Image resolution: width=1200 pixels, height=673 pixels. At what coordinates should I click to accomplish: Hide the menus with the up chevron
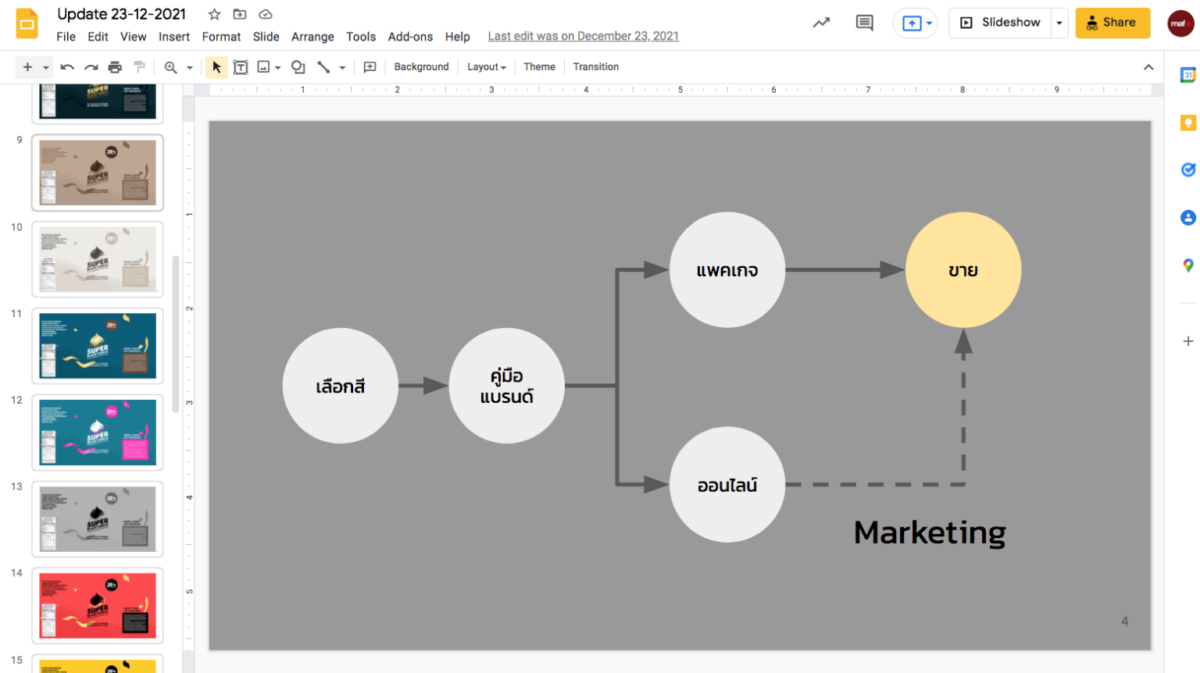pyautogui.click(x=1148, y=67)
